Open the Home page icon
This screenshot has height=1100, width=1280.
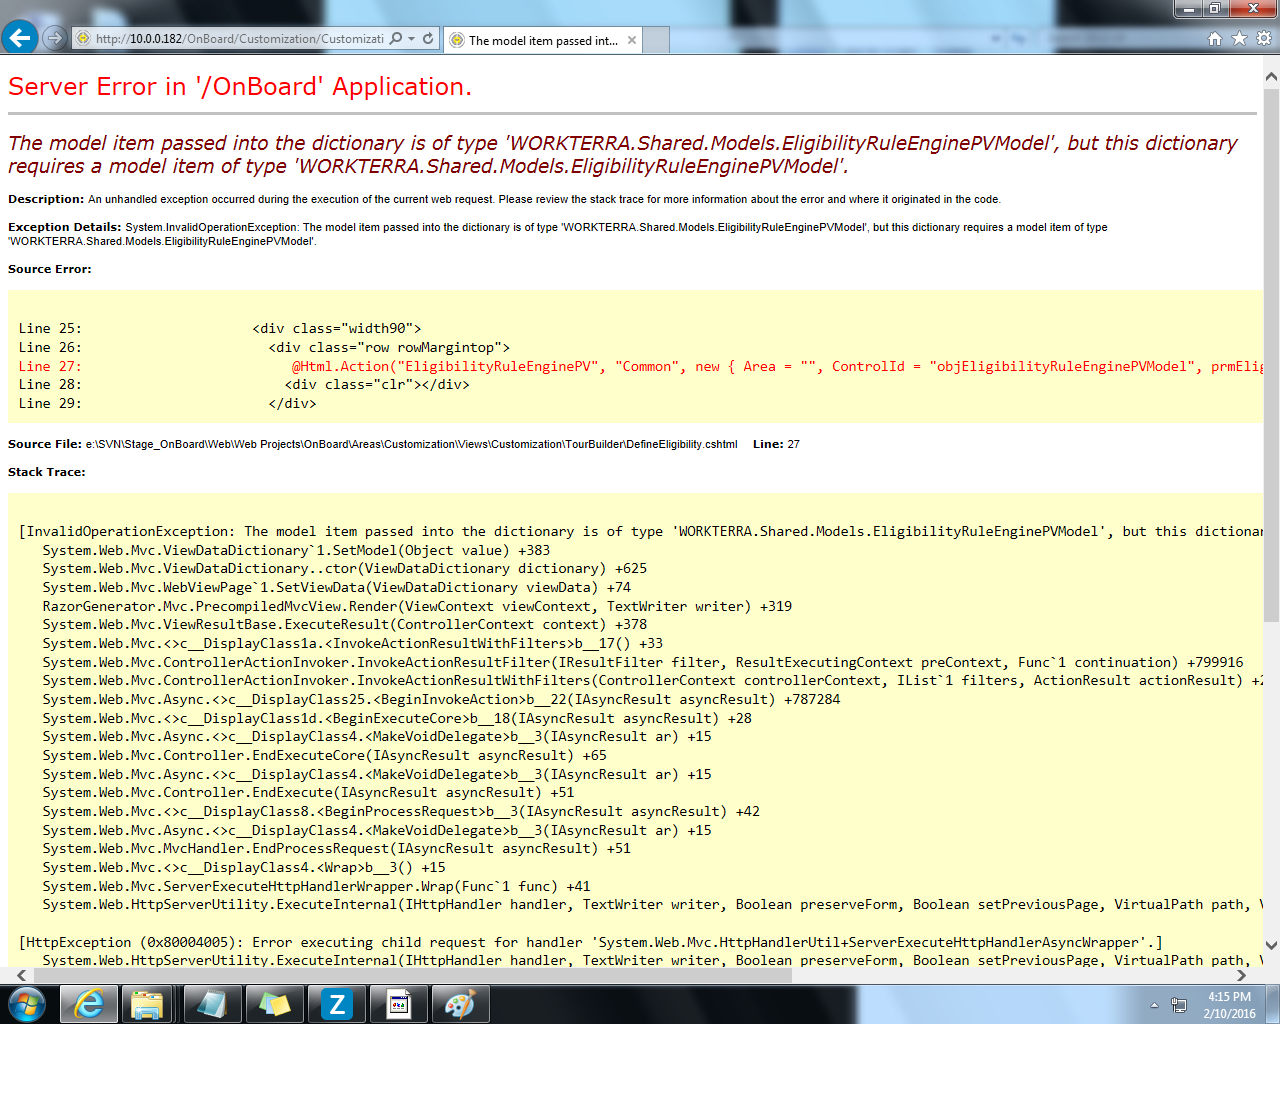pos(1214,39)
